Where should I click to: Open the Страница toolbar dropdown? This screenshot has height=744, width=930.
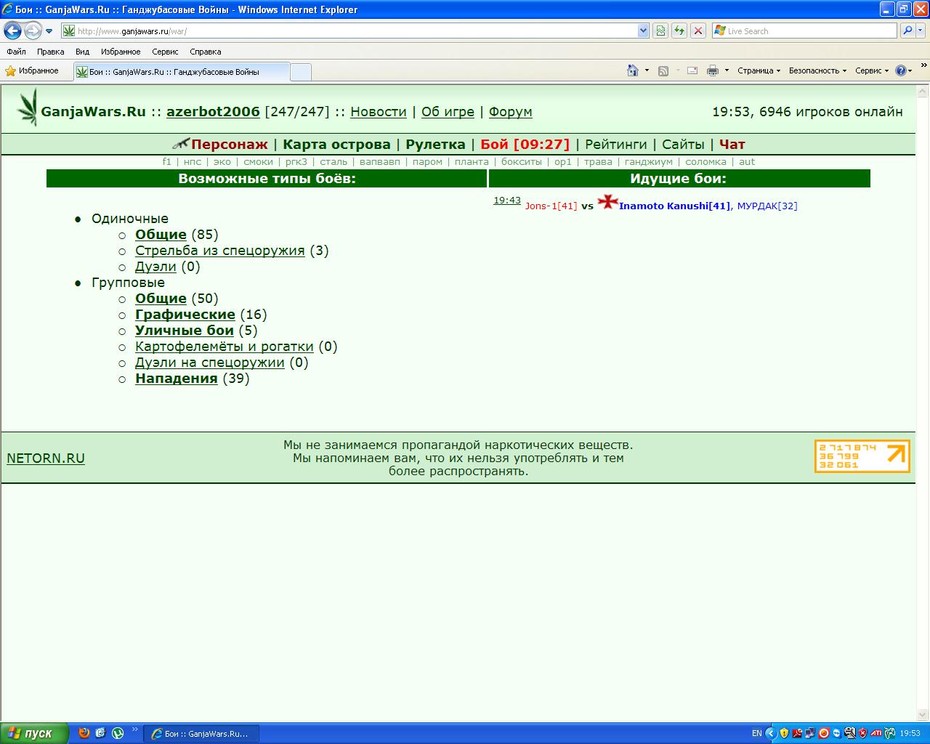pyautogui.click(x=759, y=71)
